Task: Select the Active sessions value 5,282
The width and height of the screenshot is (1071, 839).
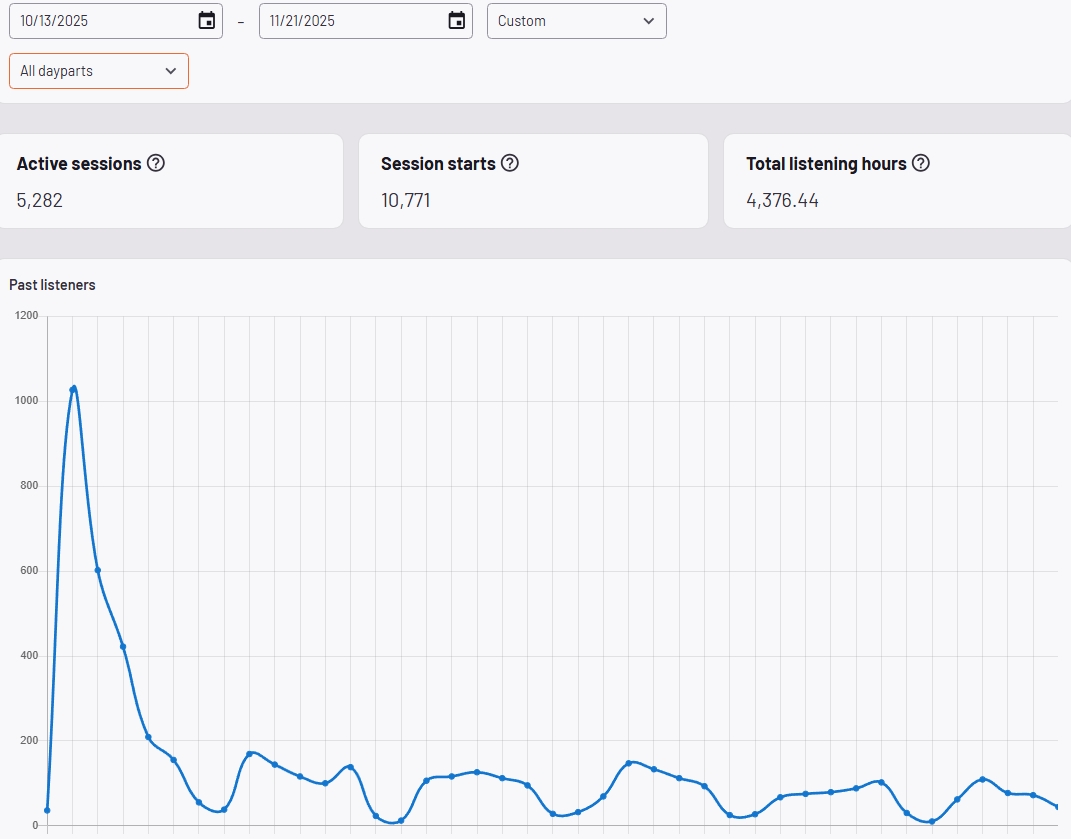Action: (x=40, y=200)
